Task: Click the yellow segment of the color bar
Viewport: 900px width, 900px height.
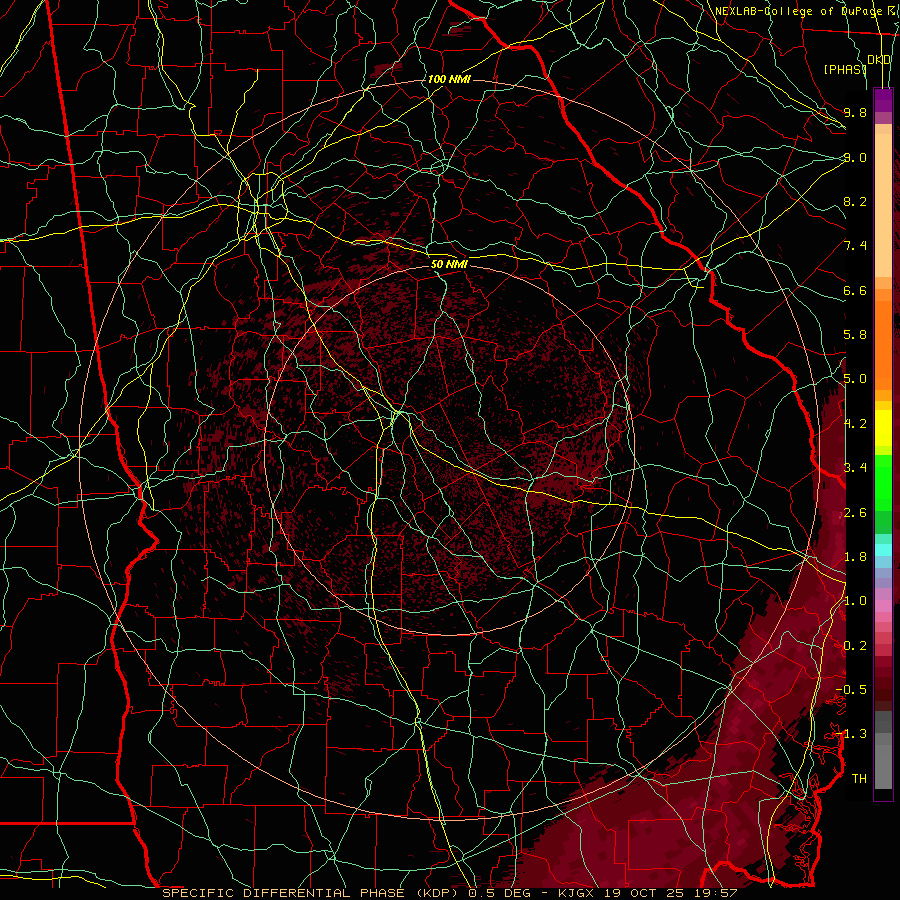Action: pyautogui.click(x=883, y=428)
